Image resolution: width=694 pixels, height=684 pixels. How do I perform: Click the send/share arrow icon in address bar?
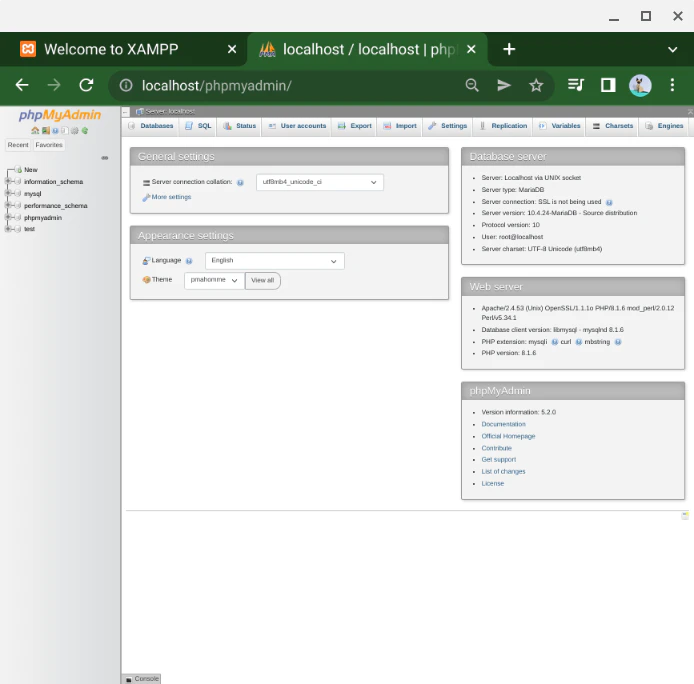coord(504,85)
